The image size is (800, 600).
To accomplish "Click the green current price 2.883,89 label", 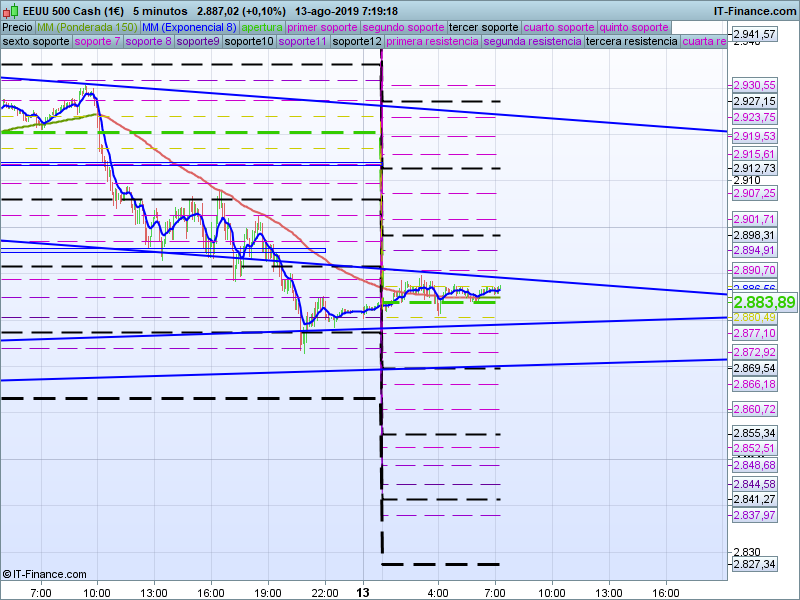I will 764,302.
